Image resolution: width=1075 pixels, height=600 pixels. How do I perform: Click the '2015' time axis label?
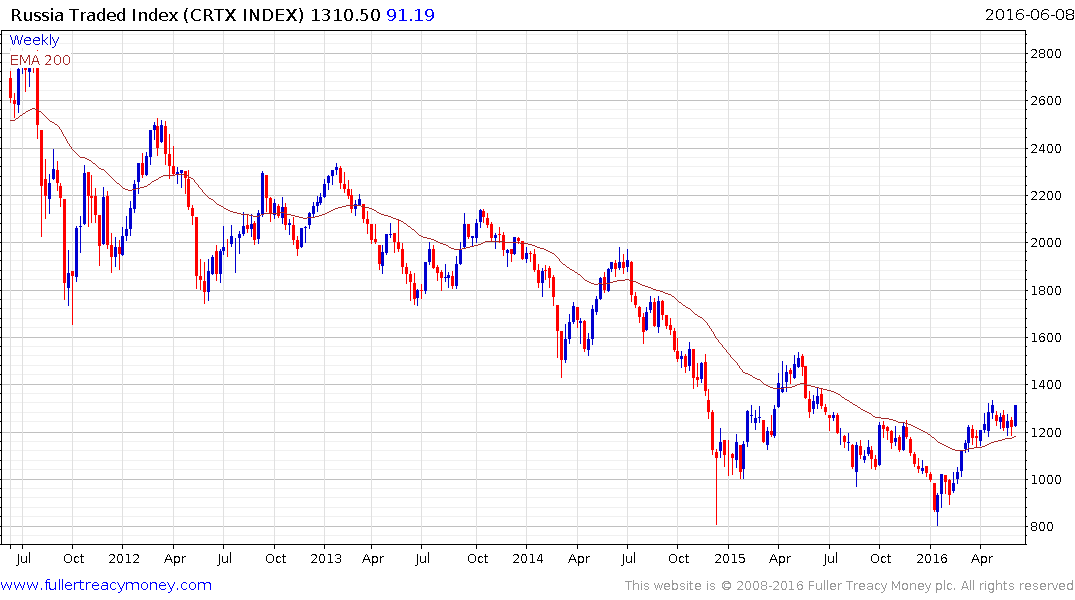[729, 558]
